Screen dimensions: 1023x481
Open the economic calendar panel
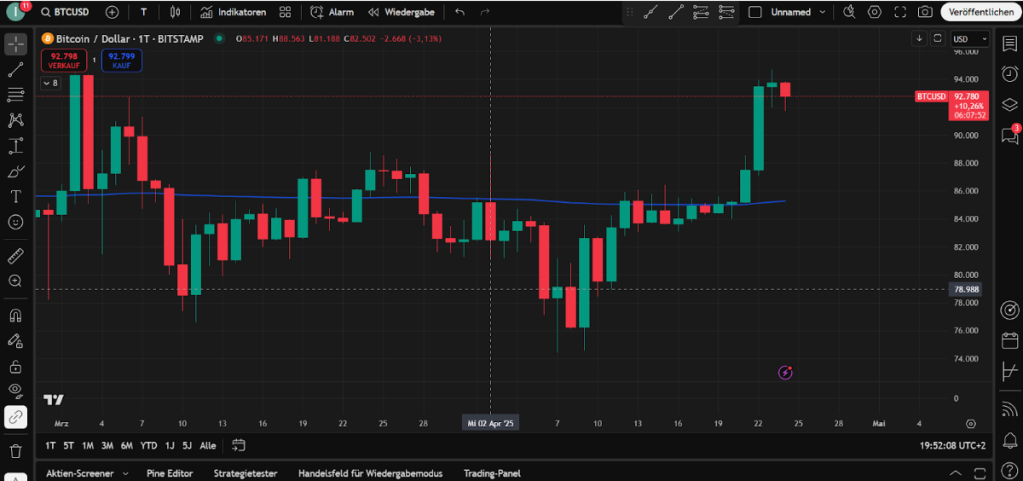(1009, 340)
